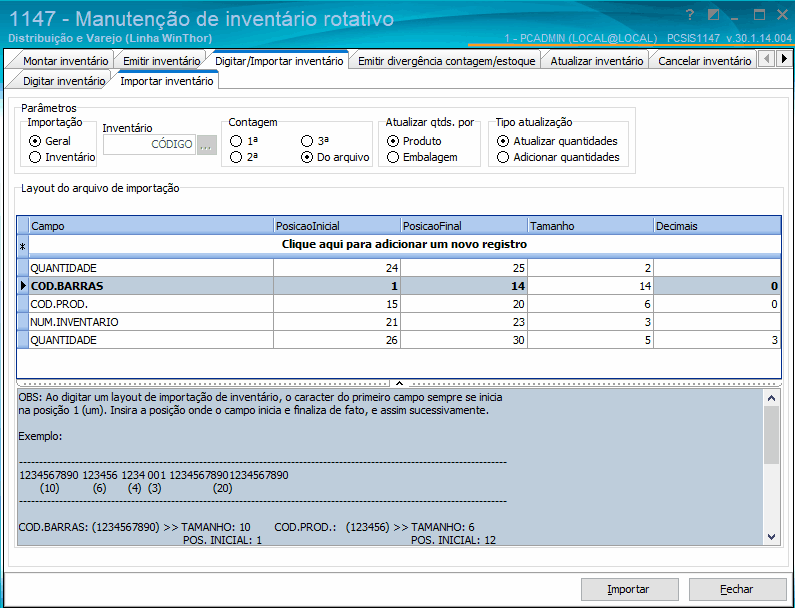795x608 pixels.
Task: Select Geral import option
Action: pos(50,141)
